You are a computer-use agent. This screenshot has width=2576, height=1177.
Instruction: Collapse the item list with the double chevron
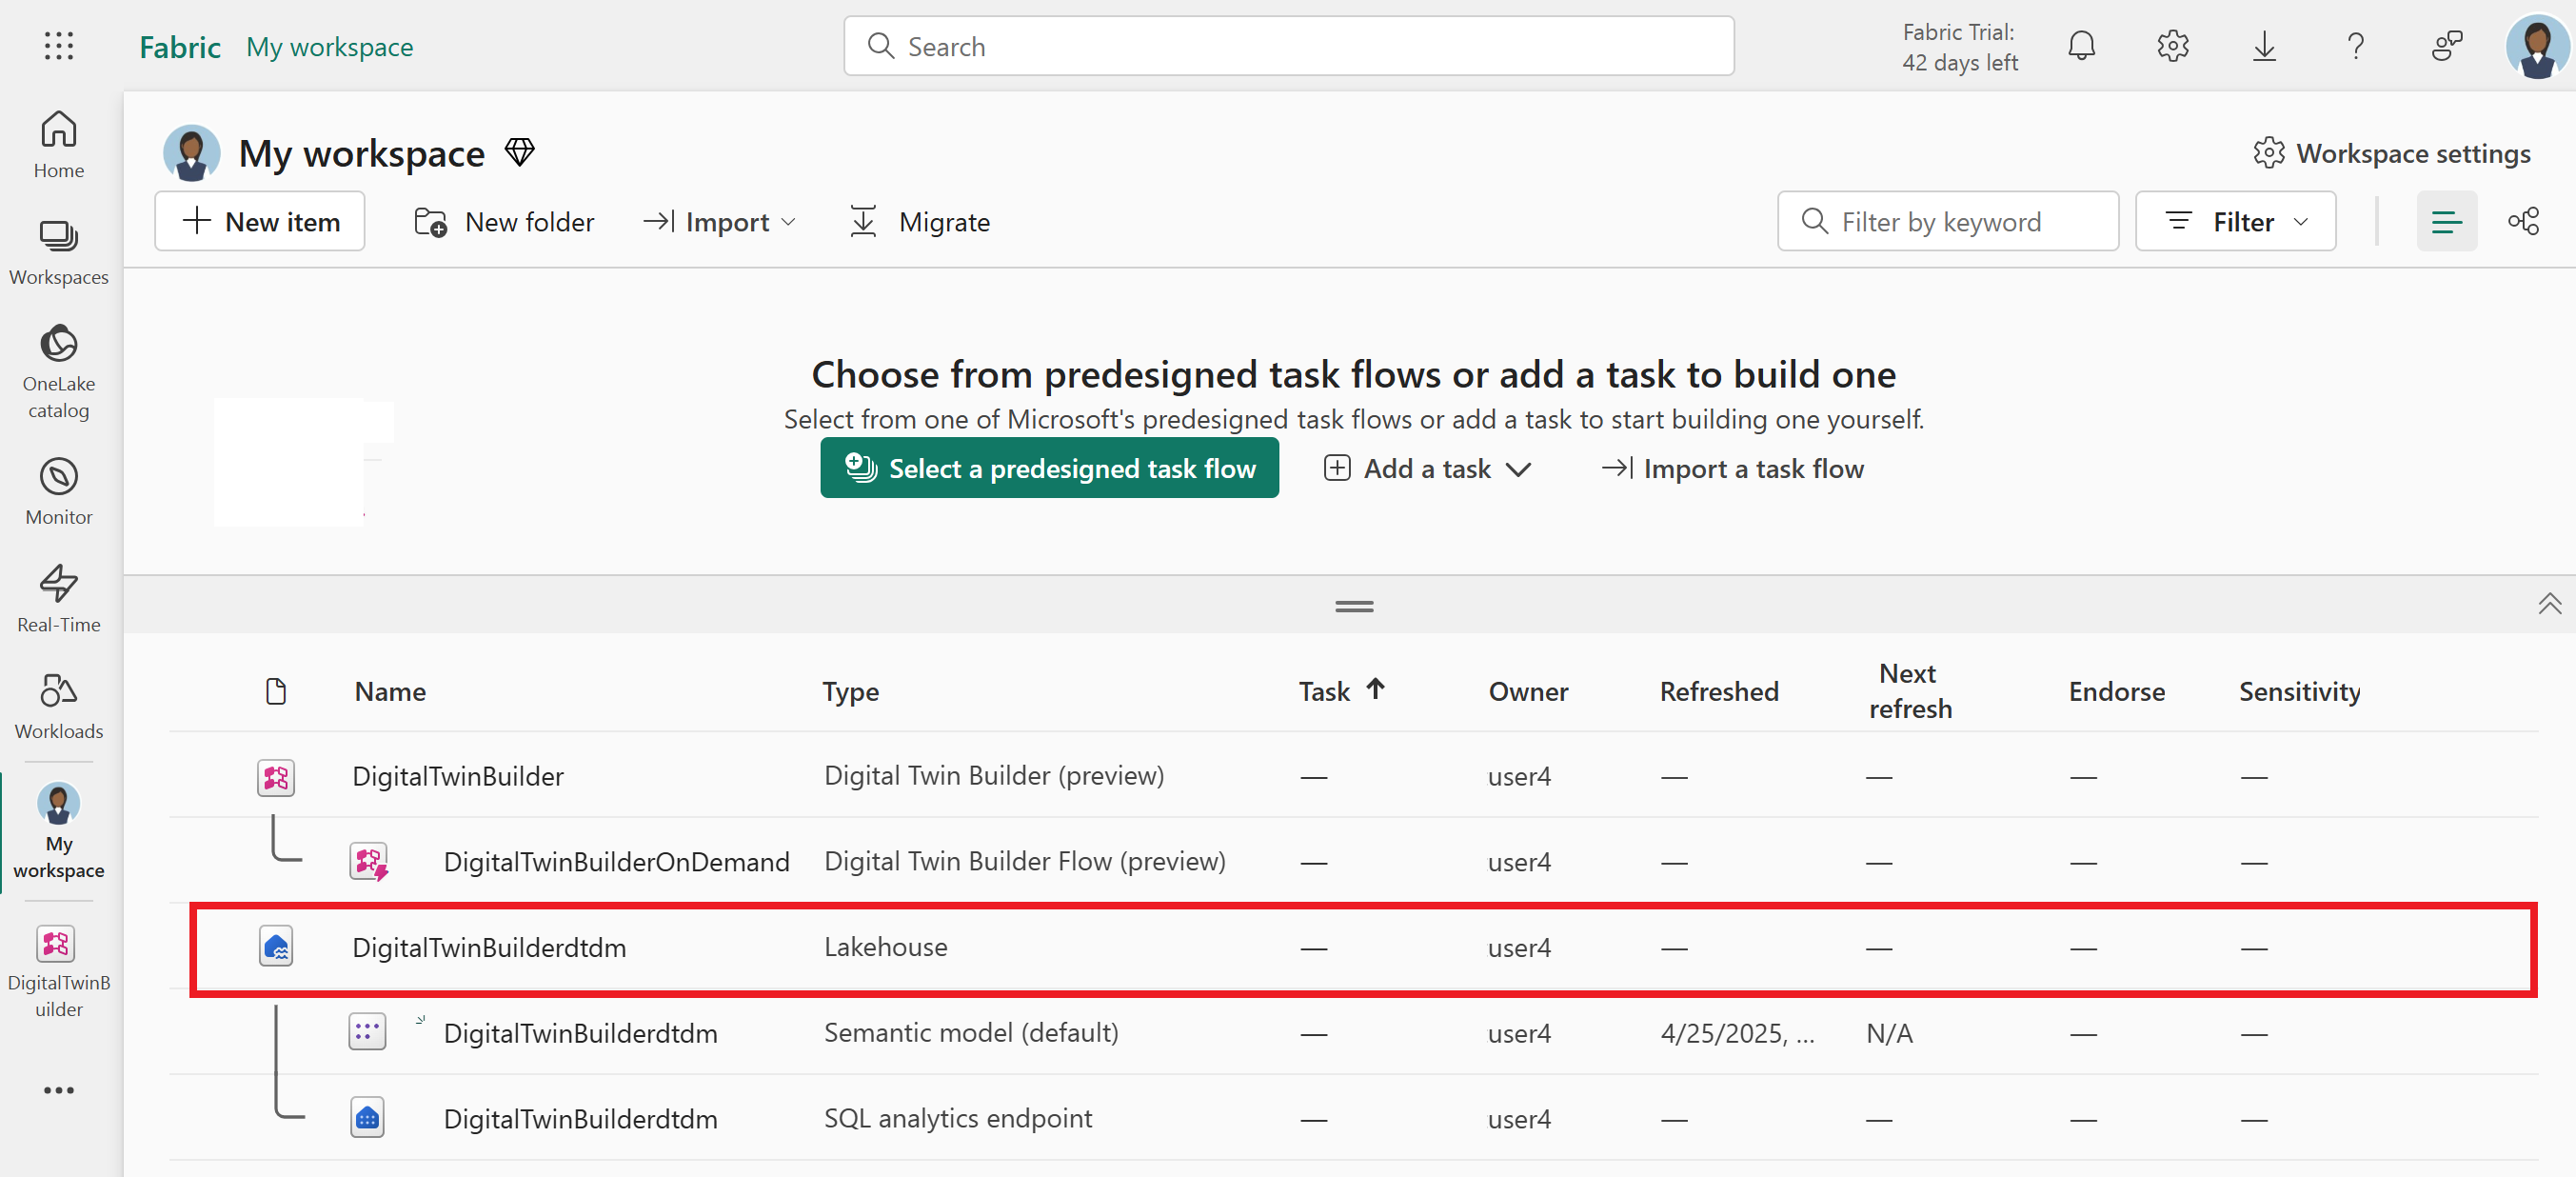click(2550, 604)
